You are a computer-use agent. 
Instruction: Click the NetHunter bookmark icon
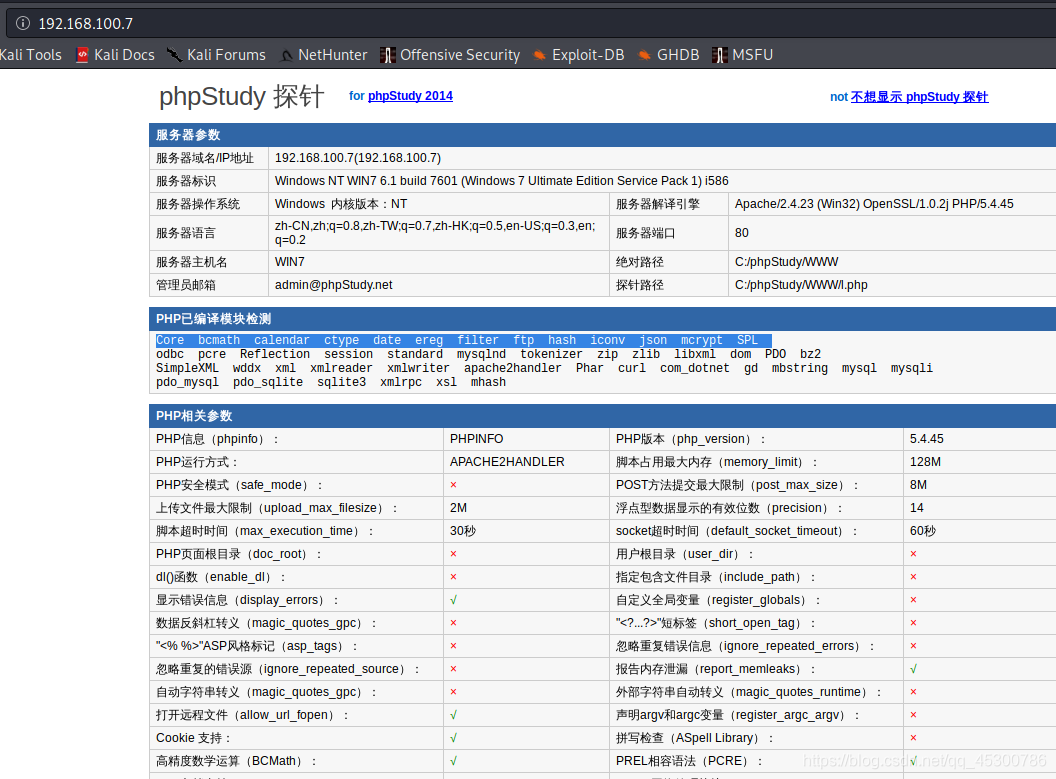pos(287,56)
